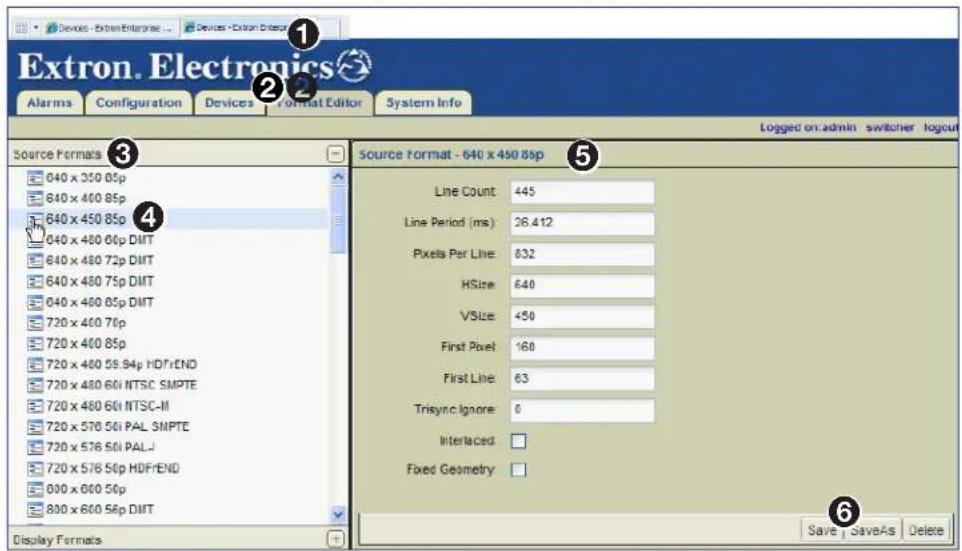The width and height of the screenshot is (962, 551).
Task: Select the 720 x 480 60i NTSC-M format
Action: [x=107, y=406]
